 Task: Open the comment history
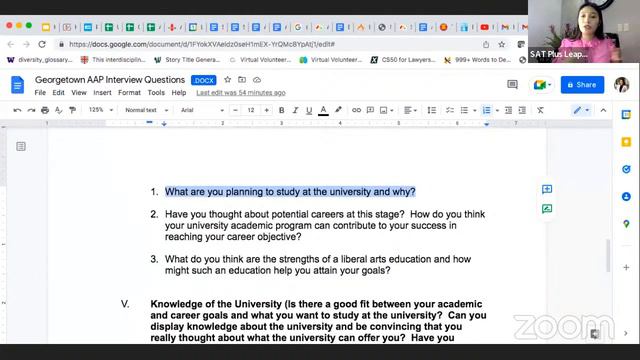(512, 84)
